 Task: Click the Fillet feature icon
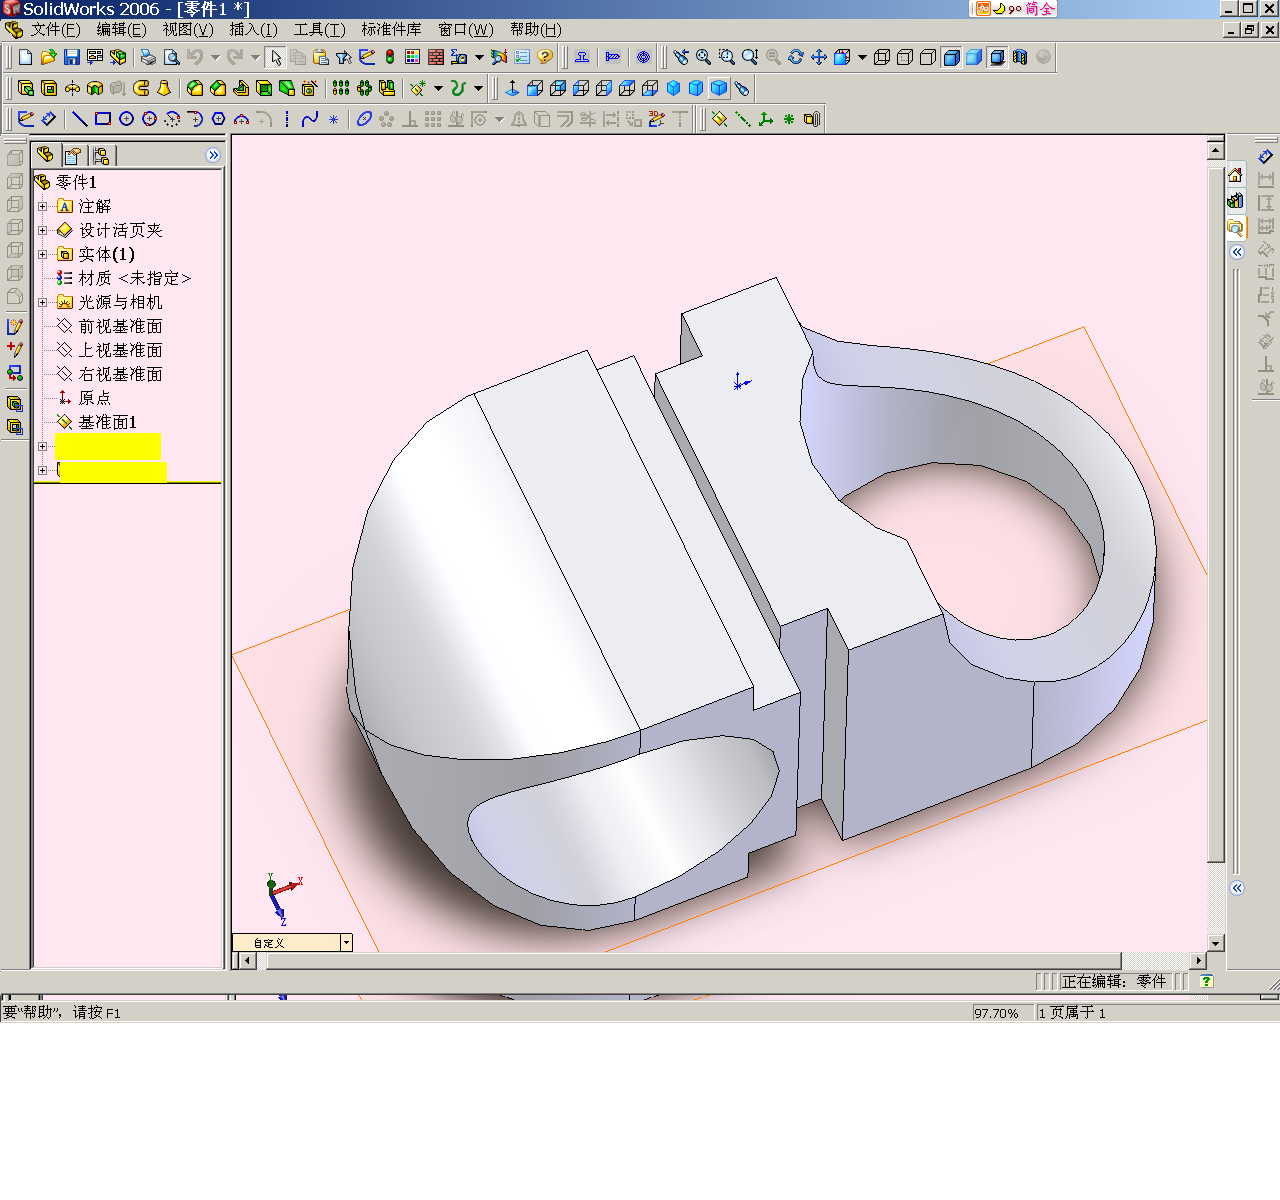point(195,89)
